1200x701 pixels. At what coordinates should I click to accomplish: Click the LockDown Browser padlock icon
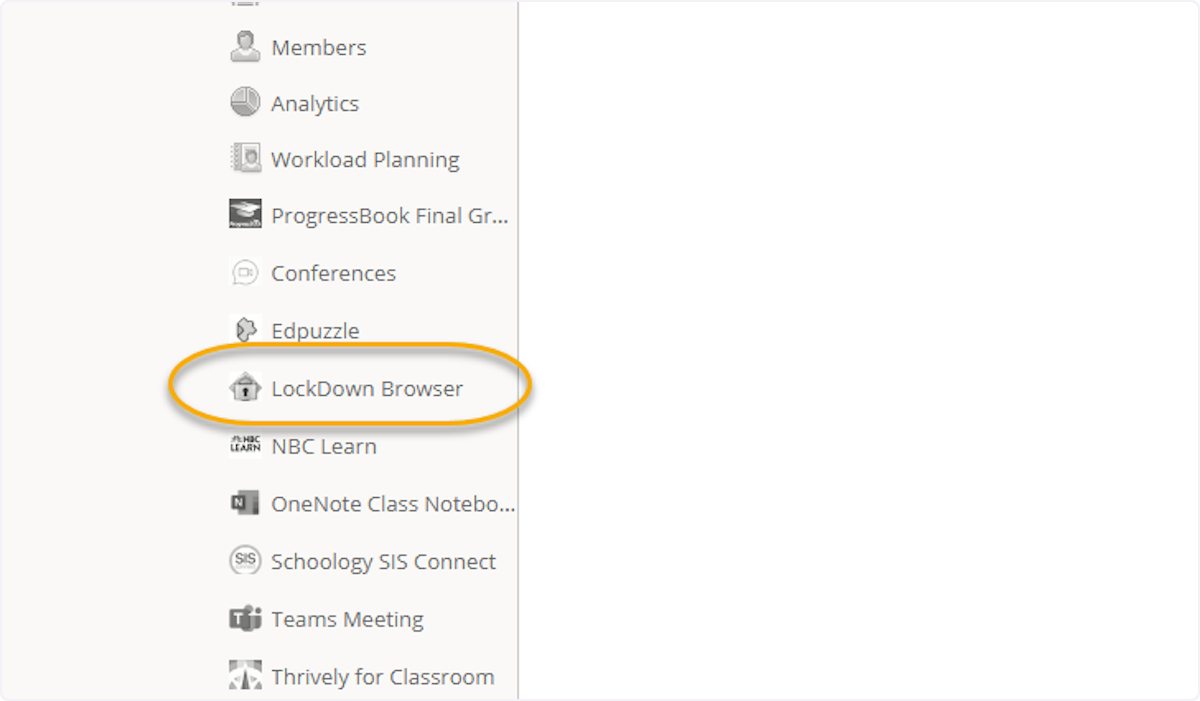[245, 387]
